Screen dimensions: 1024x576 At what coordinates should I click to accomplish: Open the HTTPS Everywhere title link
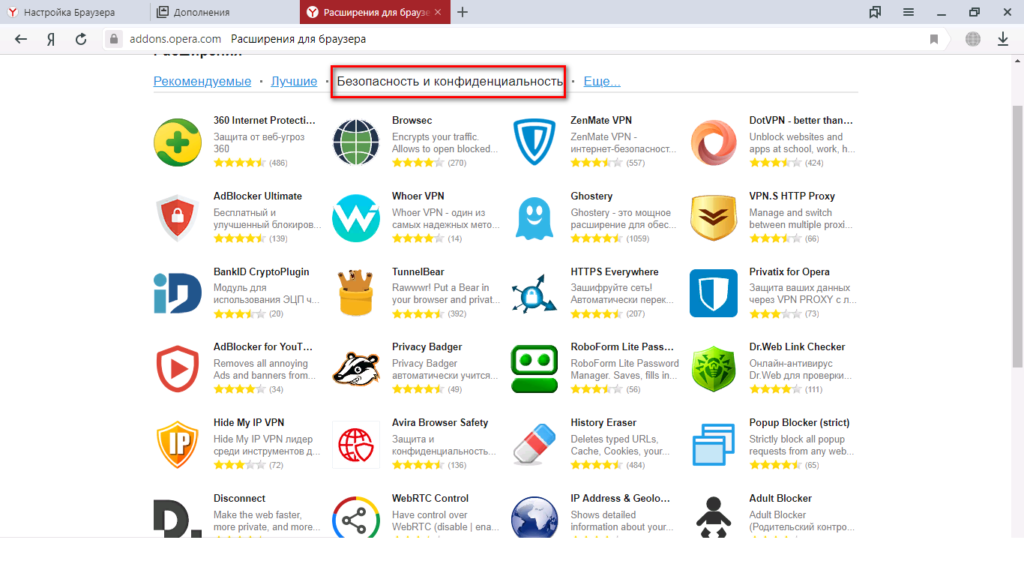(614, 272)
